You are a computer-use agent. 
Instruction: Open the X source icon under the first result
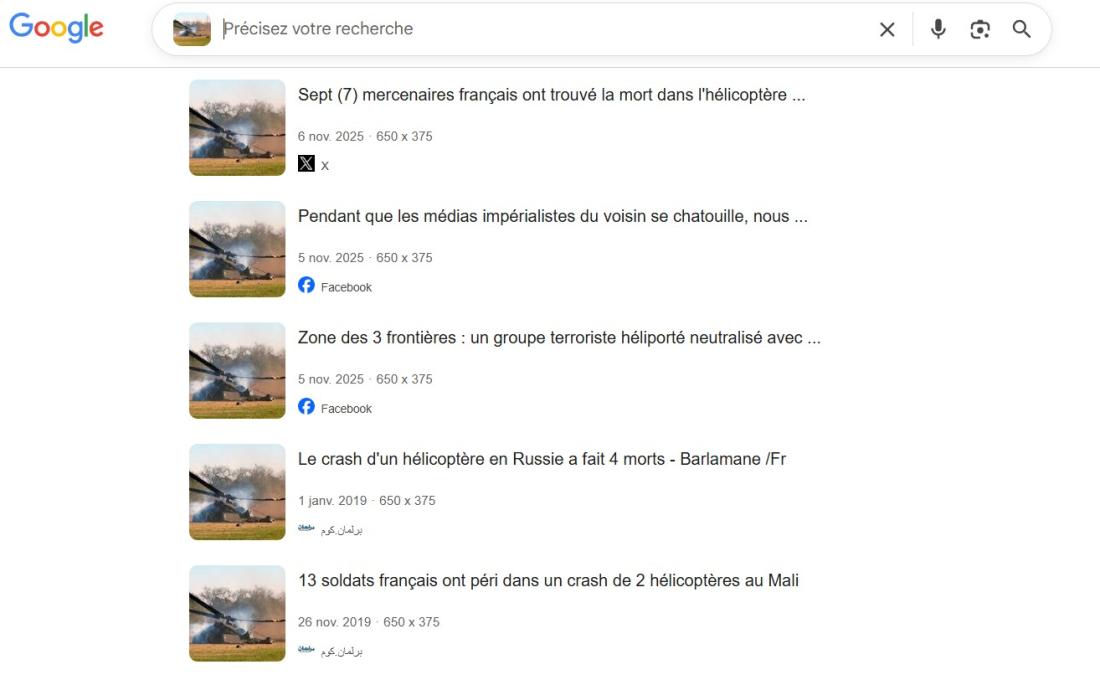tap(306, 163)
